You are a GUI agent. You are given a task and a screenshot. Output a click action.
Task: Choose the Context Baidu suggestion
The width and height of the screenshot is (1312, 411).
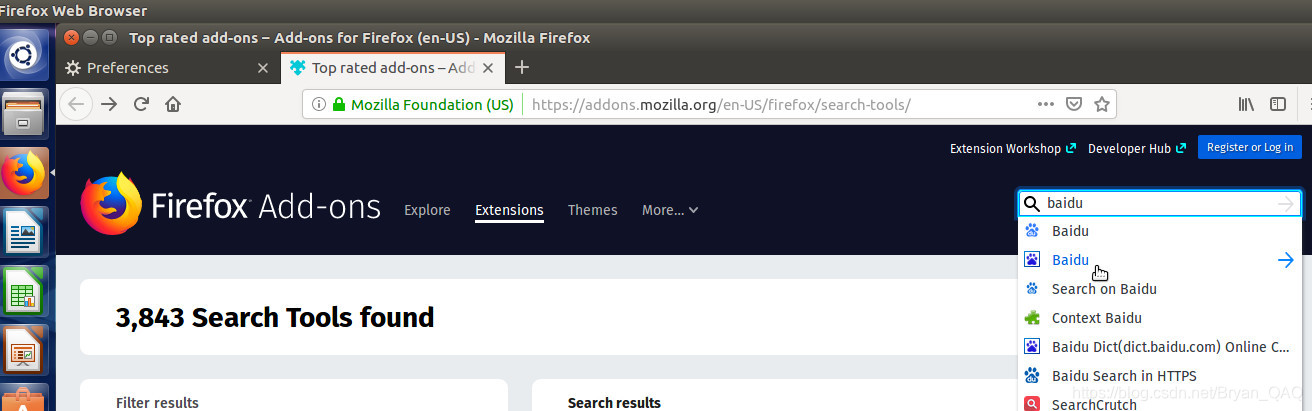[1160, 318]
